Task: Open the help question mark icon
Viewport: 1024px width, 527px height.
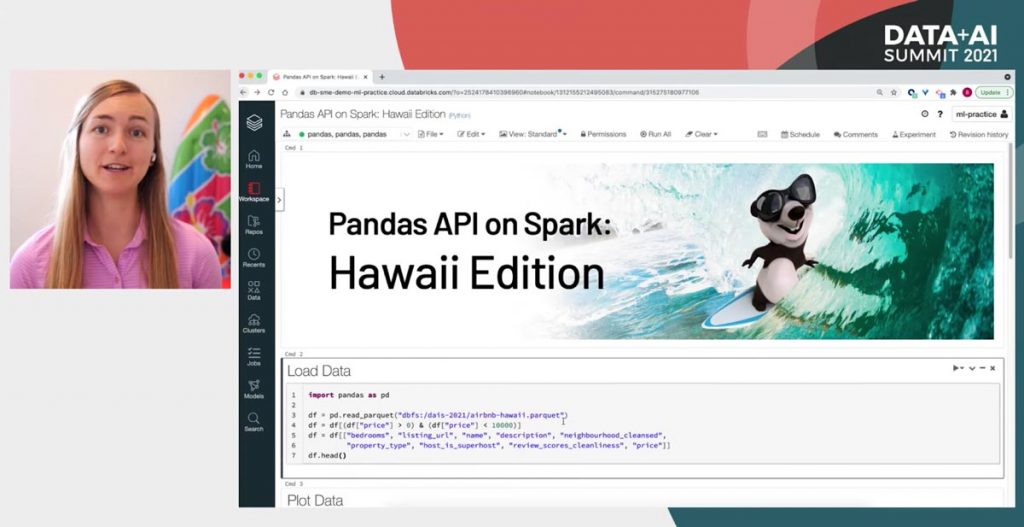Action: tap(940, 114)
